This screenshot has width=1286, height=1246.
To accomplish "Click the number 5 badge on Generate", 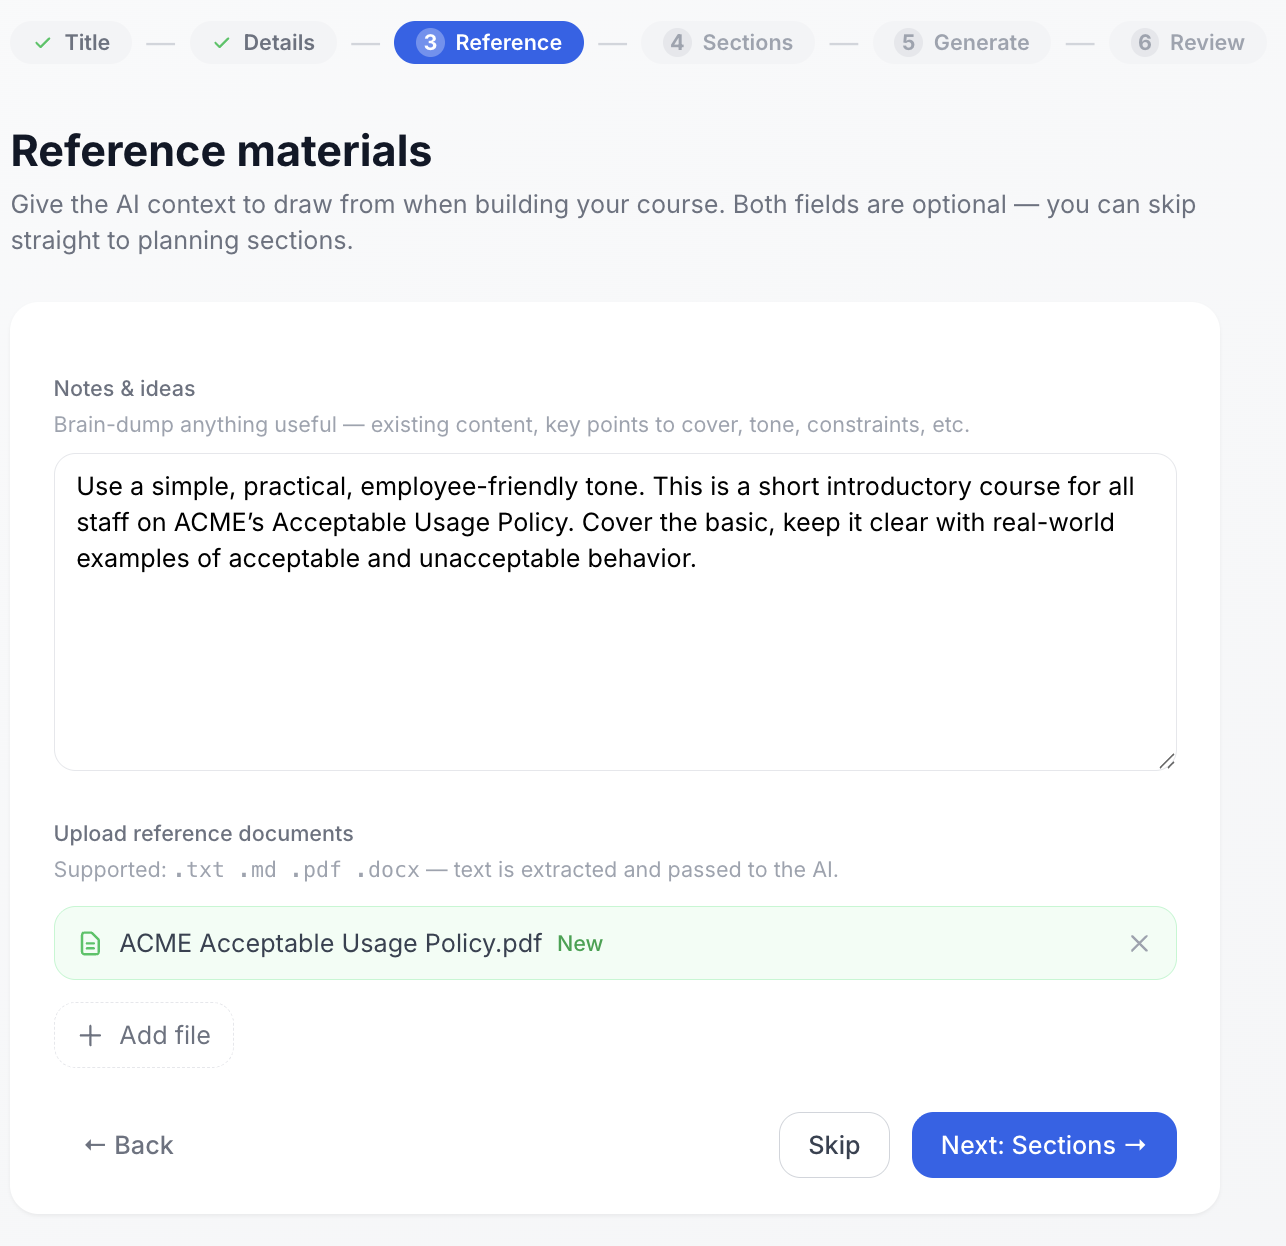I will [x=908, y=43].
